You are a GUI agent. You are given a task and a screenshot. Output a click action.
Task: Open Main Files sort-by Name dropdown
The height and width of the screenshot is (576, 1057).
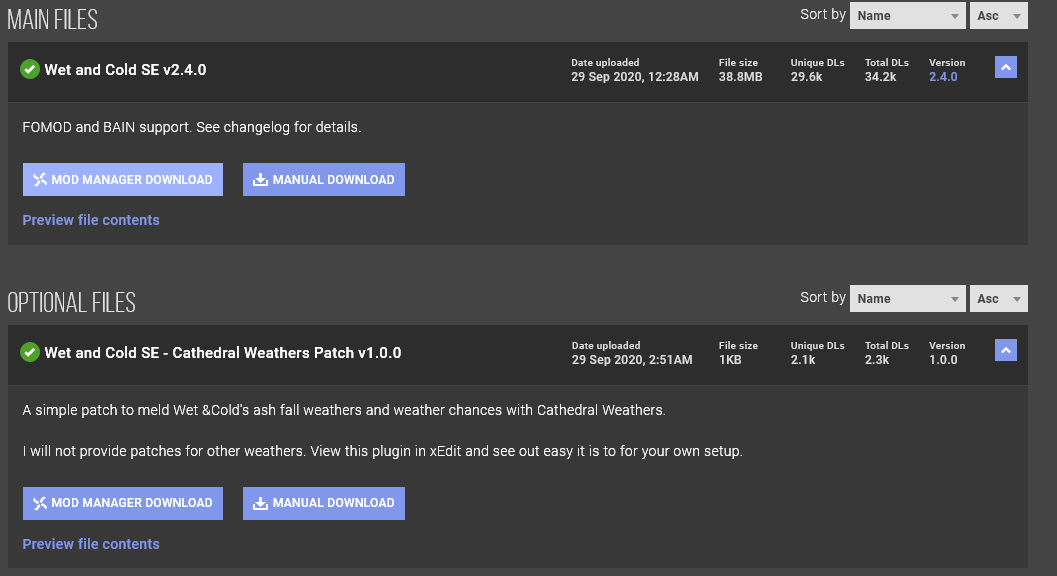coord(907,16)
